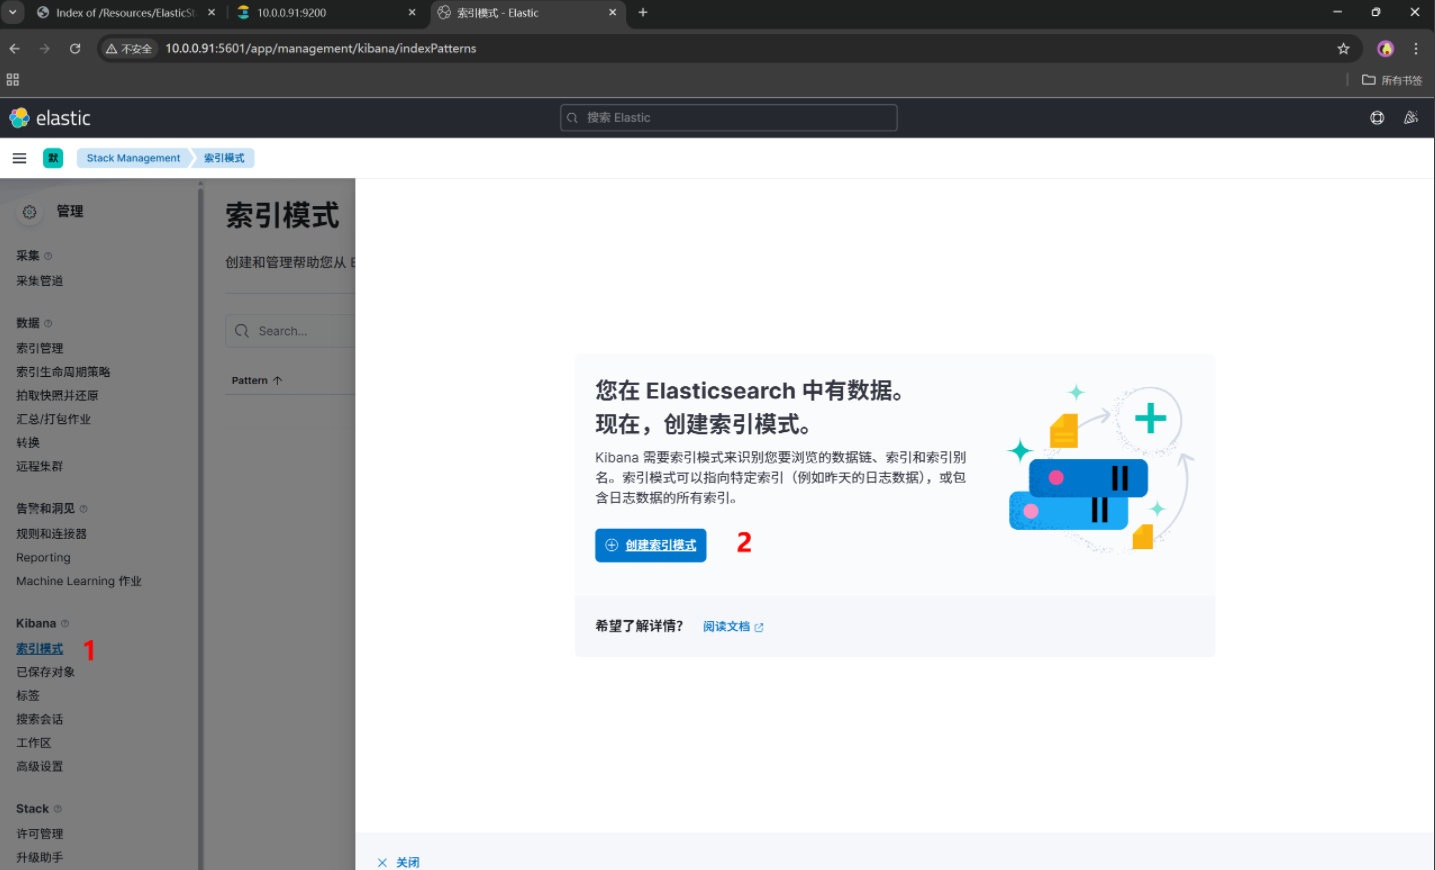Image resolution: width=1435 pixels, height=870 pixels.
Task: Open 搜索会话 in the sidebar
Action: click(39, 720)
